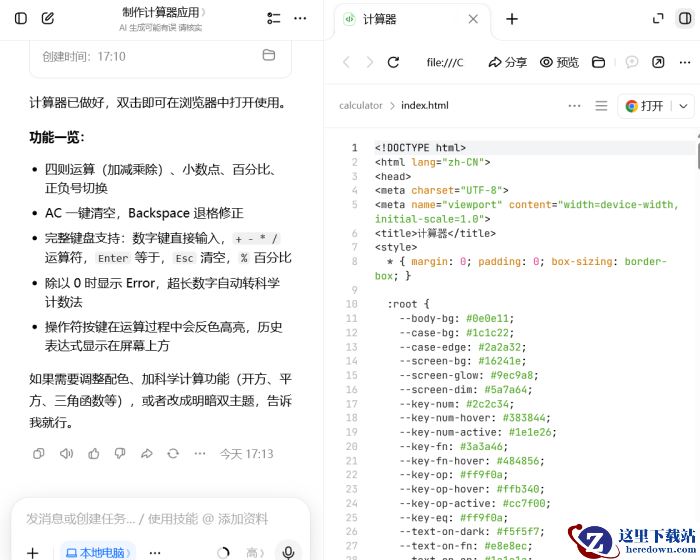Select the index.html breadcrumb
Screen dimensions: 700x560
coord(425,105)
